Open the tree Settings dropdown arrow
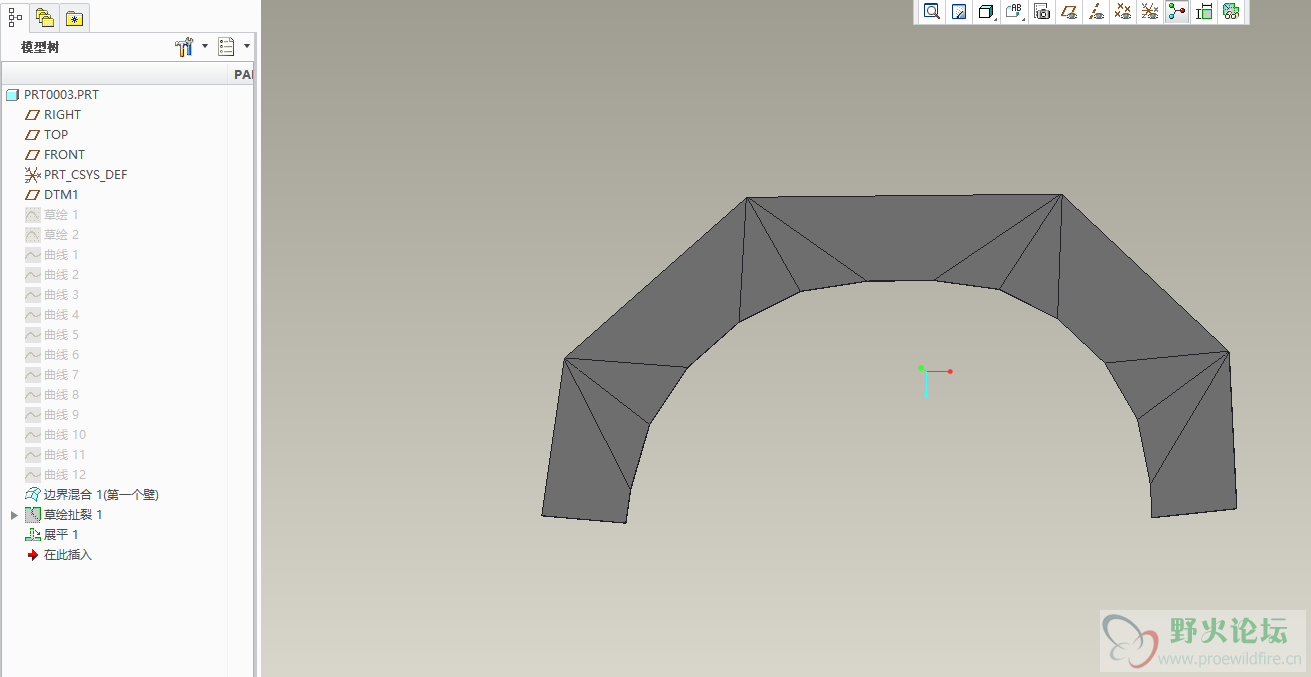Screen dimensions: 1311x677 (205, 46)
